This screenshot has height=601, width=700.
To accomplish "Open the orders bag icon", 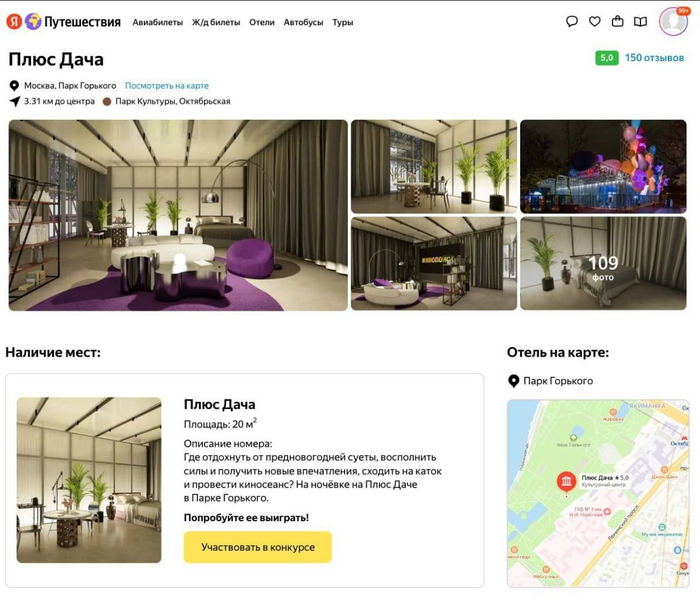I will pos(617,21).
